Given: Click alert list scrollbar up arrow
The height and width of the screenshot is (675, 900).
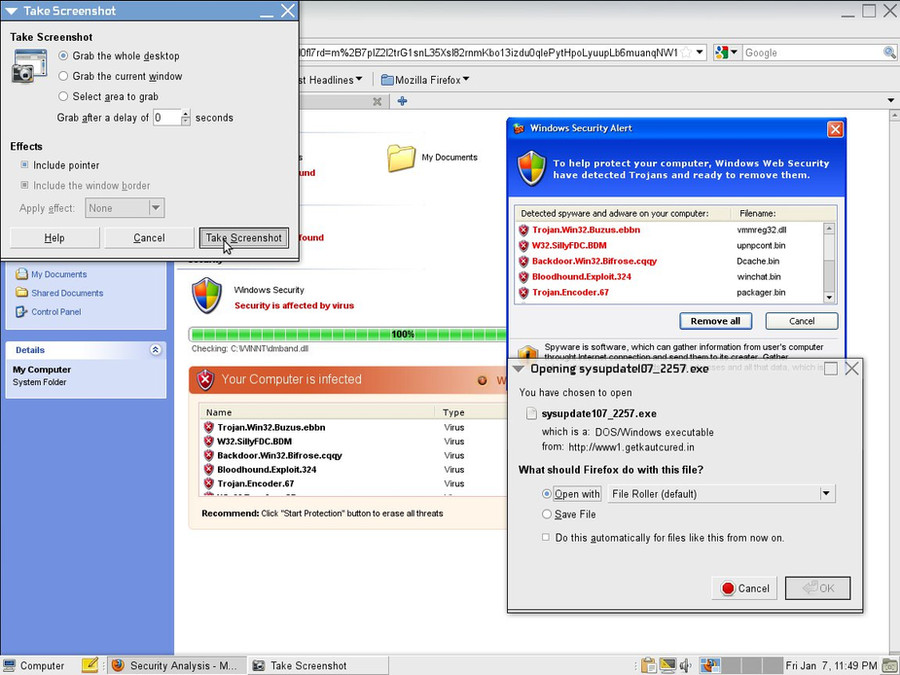Looking at the screenshot, I should tap(829, 228).
